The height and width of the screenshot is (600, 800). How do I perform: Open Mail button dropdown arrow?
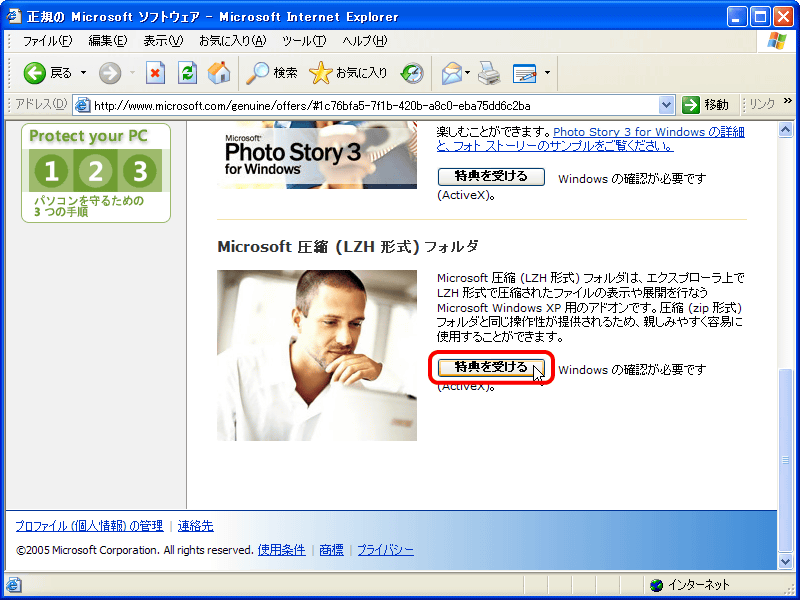pos(467,73)
